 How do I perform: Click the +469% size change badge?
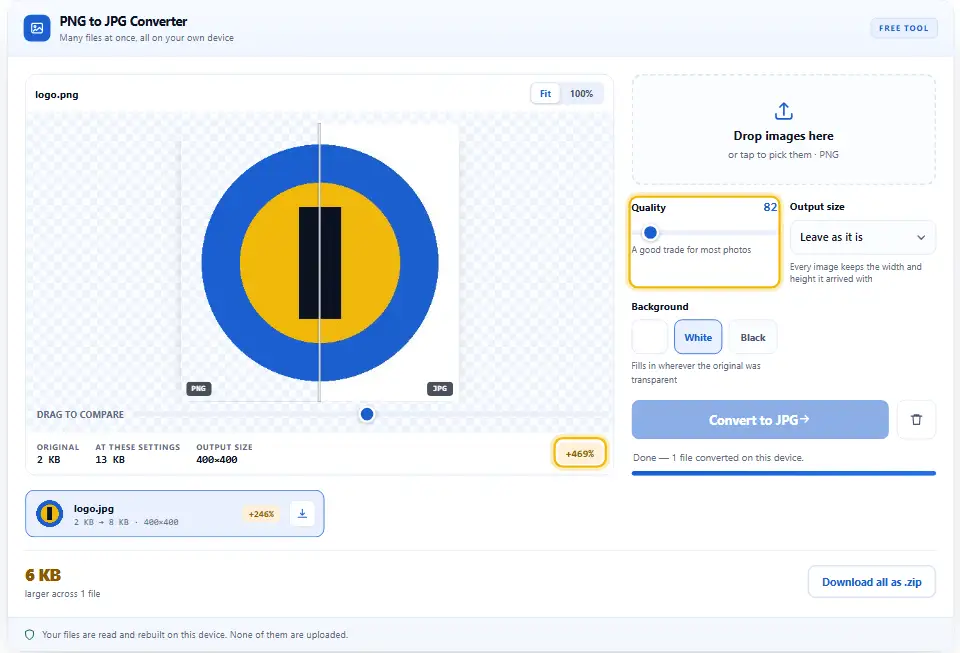(x=580, y=453)
